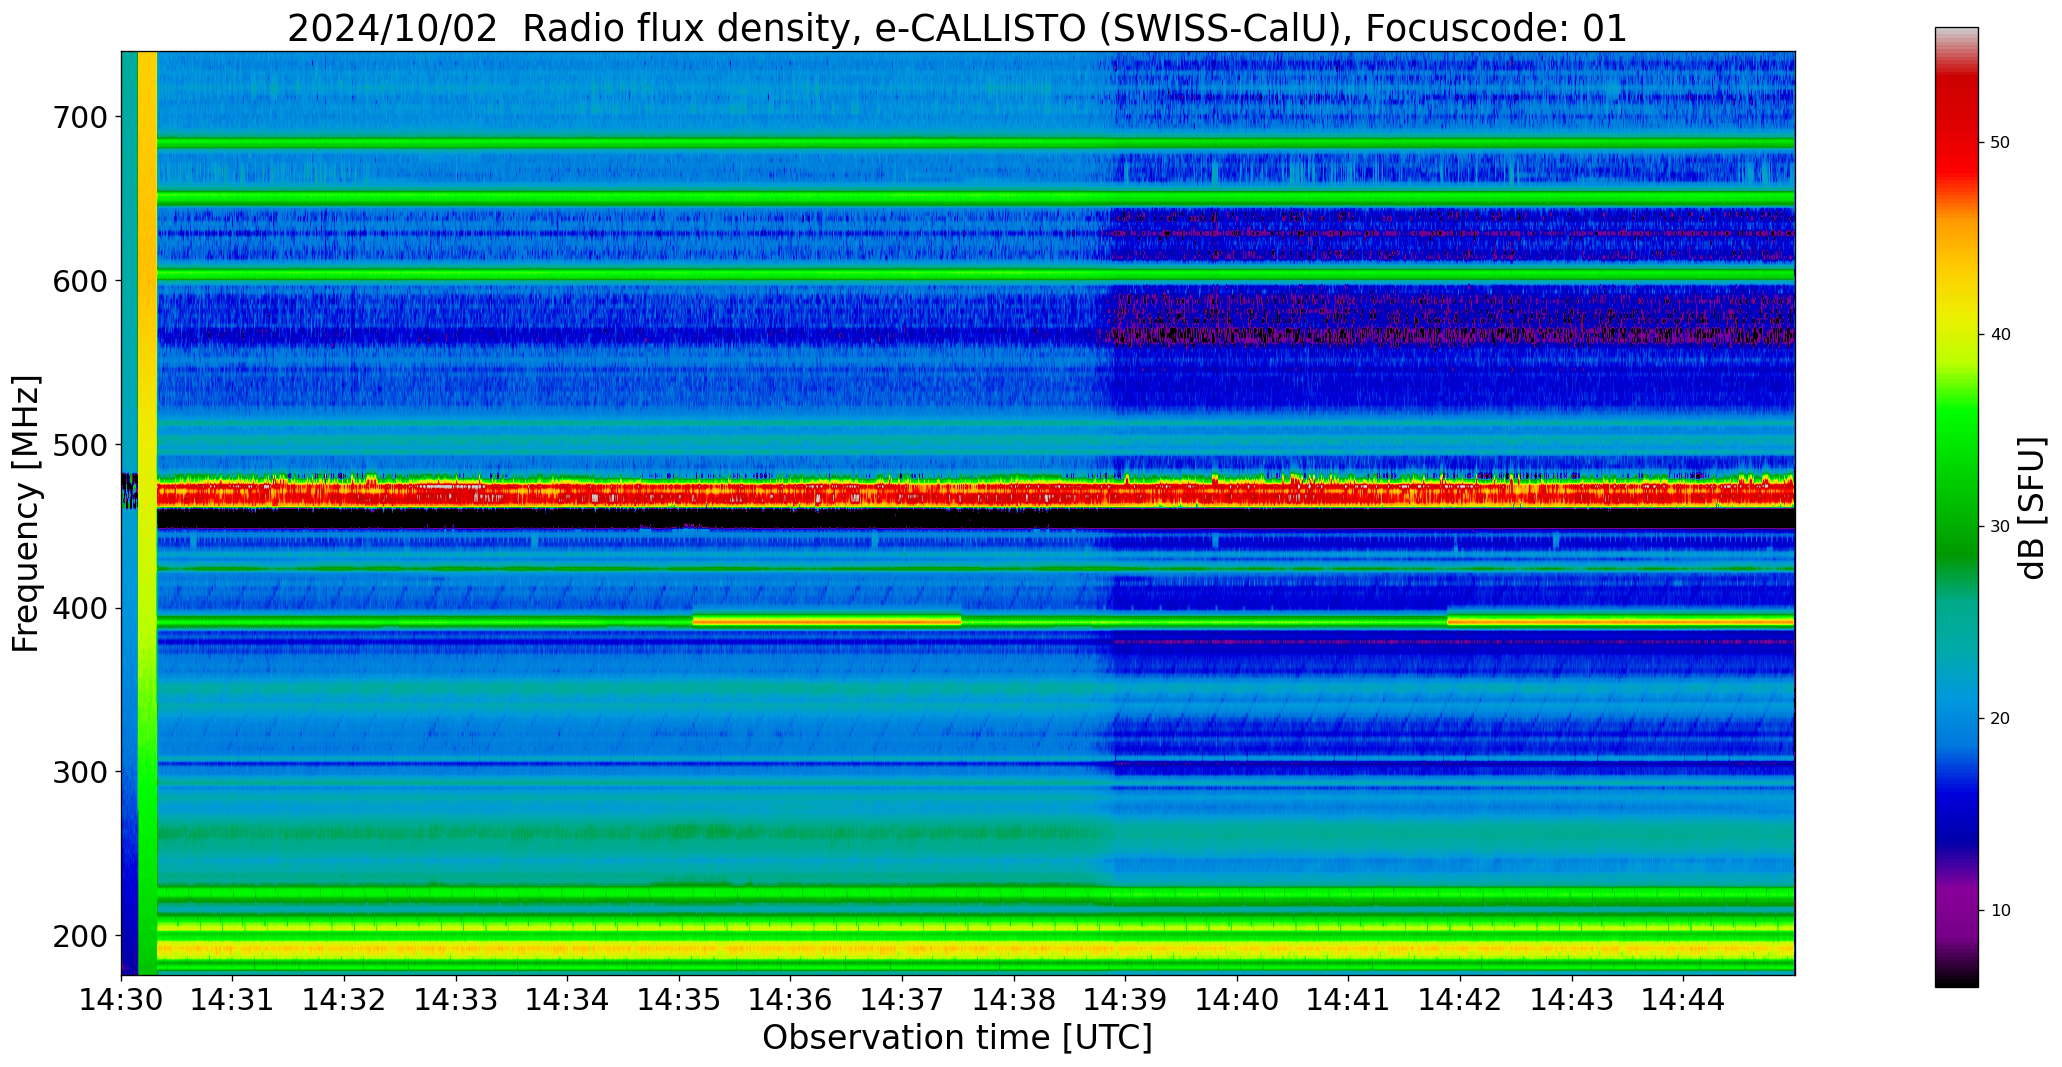Click the 14:36 time tick label

[791, 999]
